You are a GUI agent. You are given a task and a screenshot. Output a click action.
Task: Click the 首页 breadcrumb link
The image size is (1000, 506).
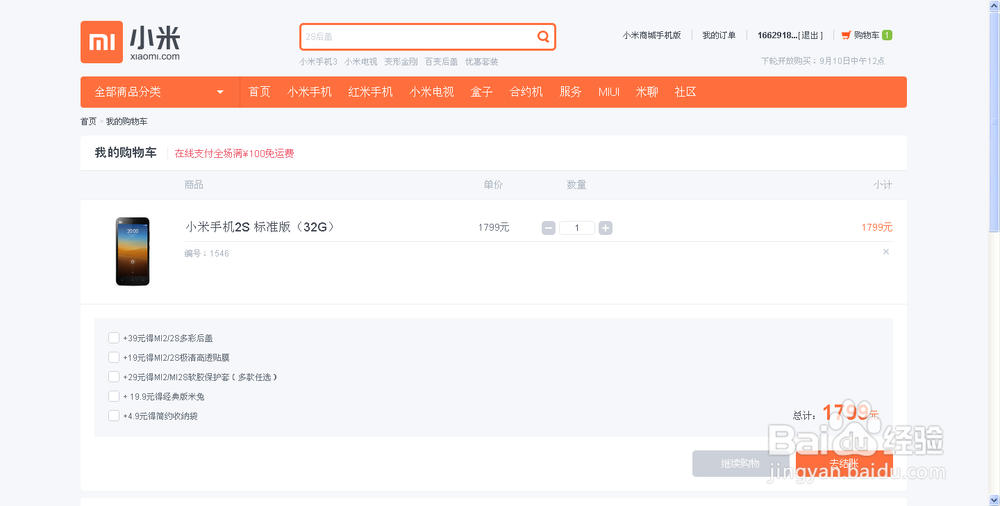click(89, 121)
